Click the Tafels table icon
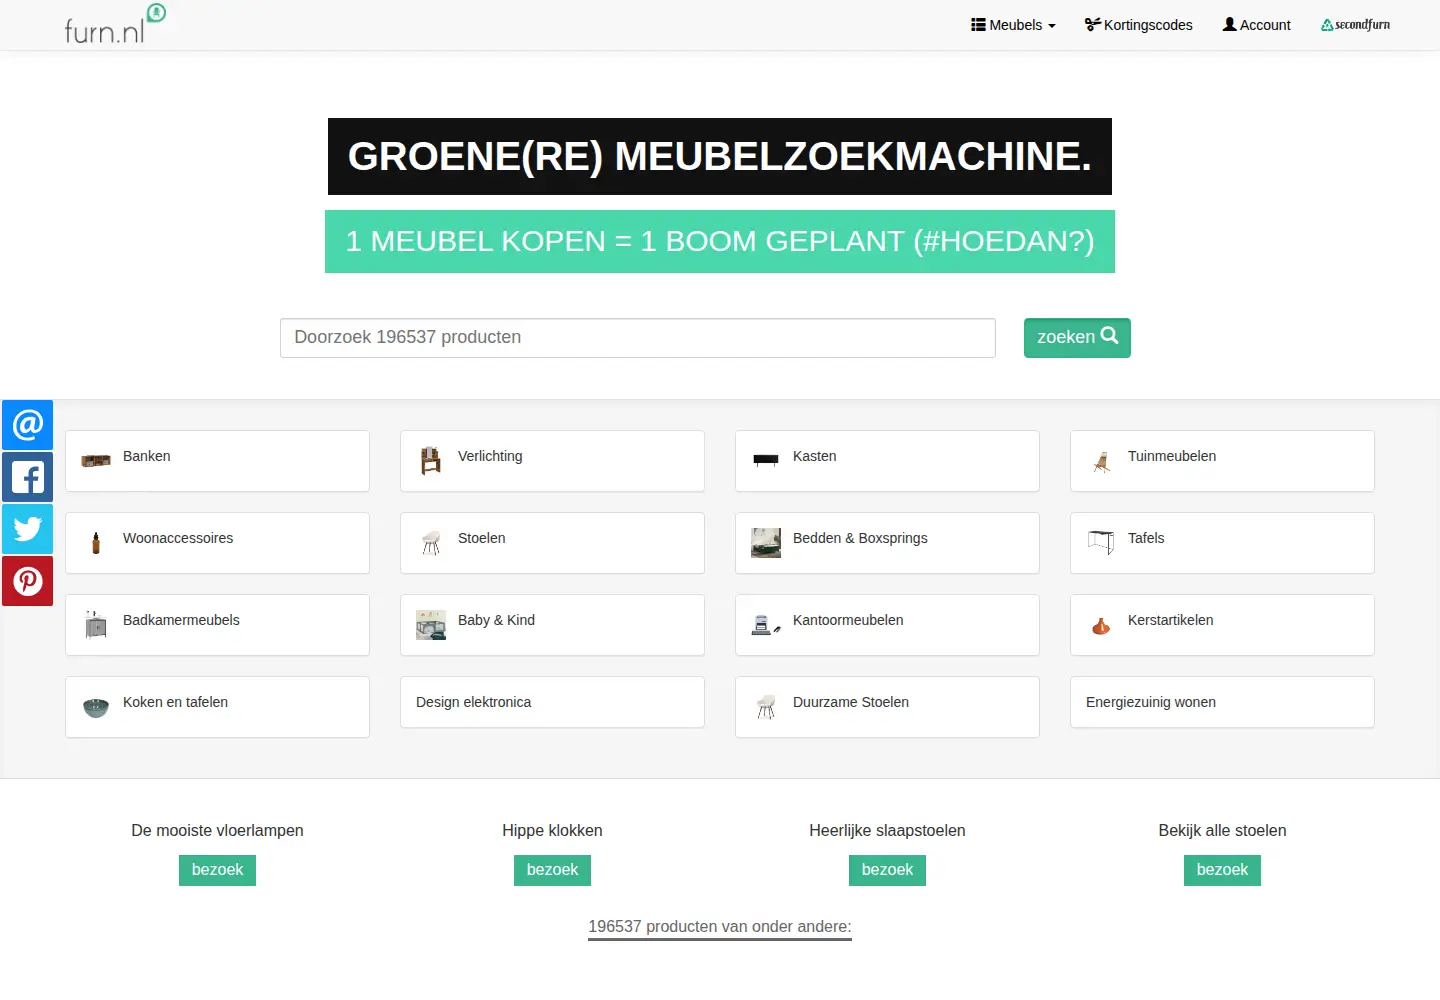Viewport: 1440px width, 1000px height. click(x=1101, y=543)
